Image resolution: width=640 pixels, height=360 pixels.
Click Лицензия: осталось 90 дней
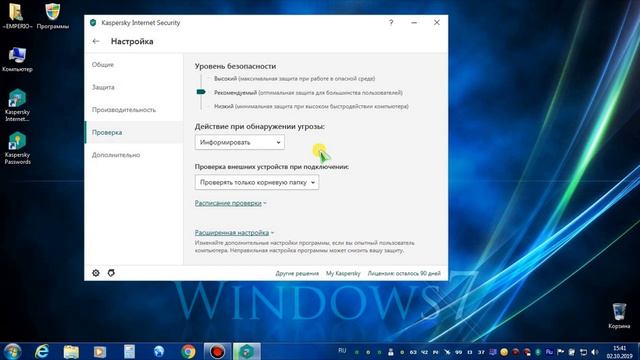404,273
